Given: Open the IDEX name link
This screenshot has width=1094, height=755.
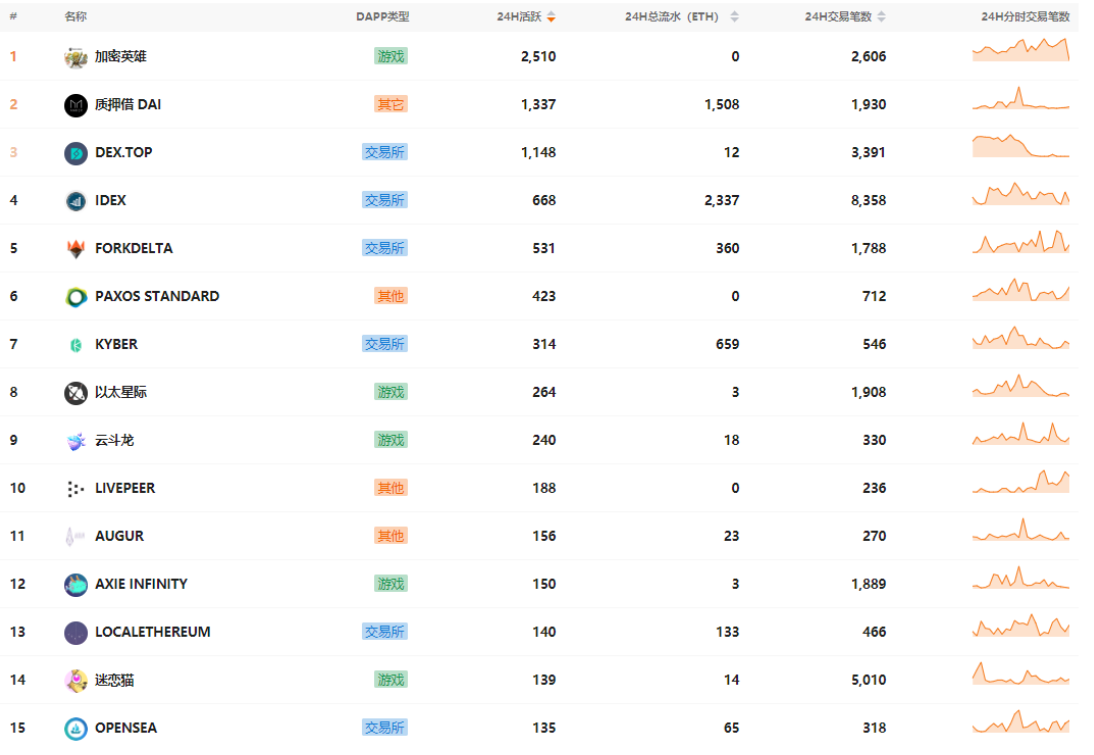Looking at the screenshot, I should point(110,200).
